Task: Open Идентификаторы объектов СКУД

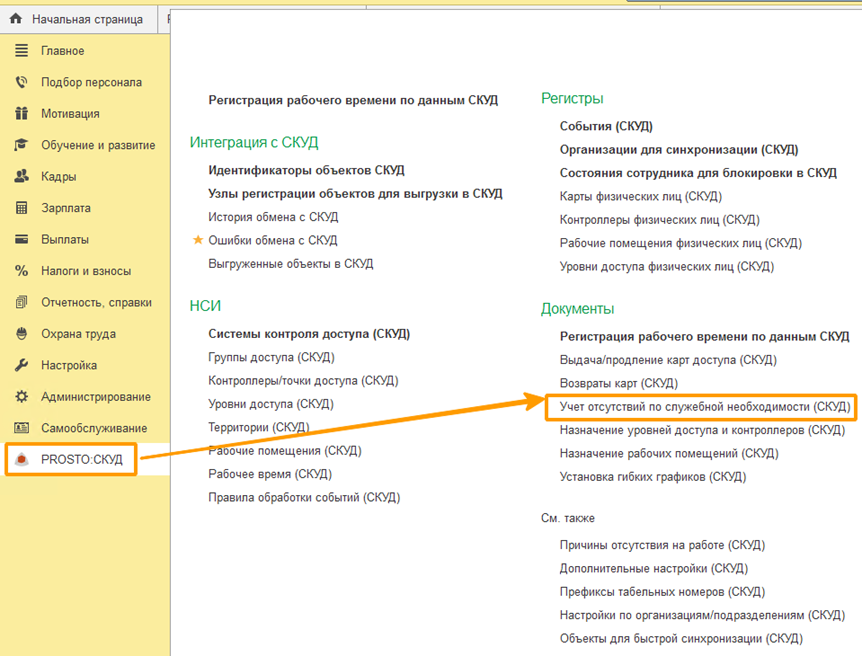Action: [x=306, y=170]
